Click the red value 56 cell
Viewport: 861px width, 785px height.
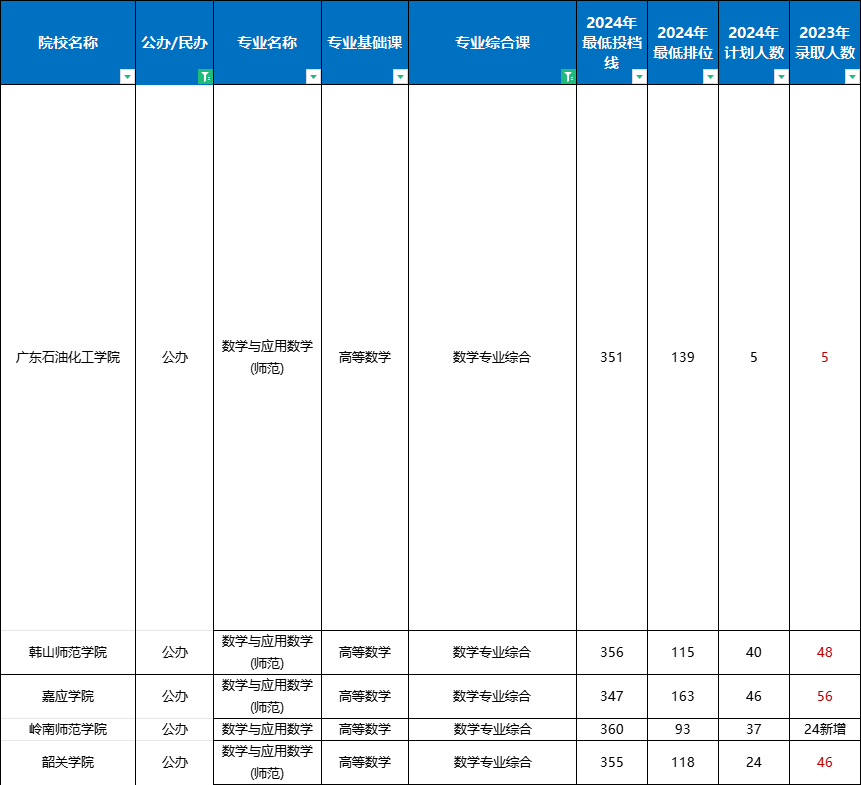(824, 696)
